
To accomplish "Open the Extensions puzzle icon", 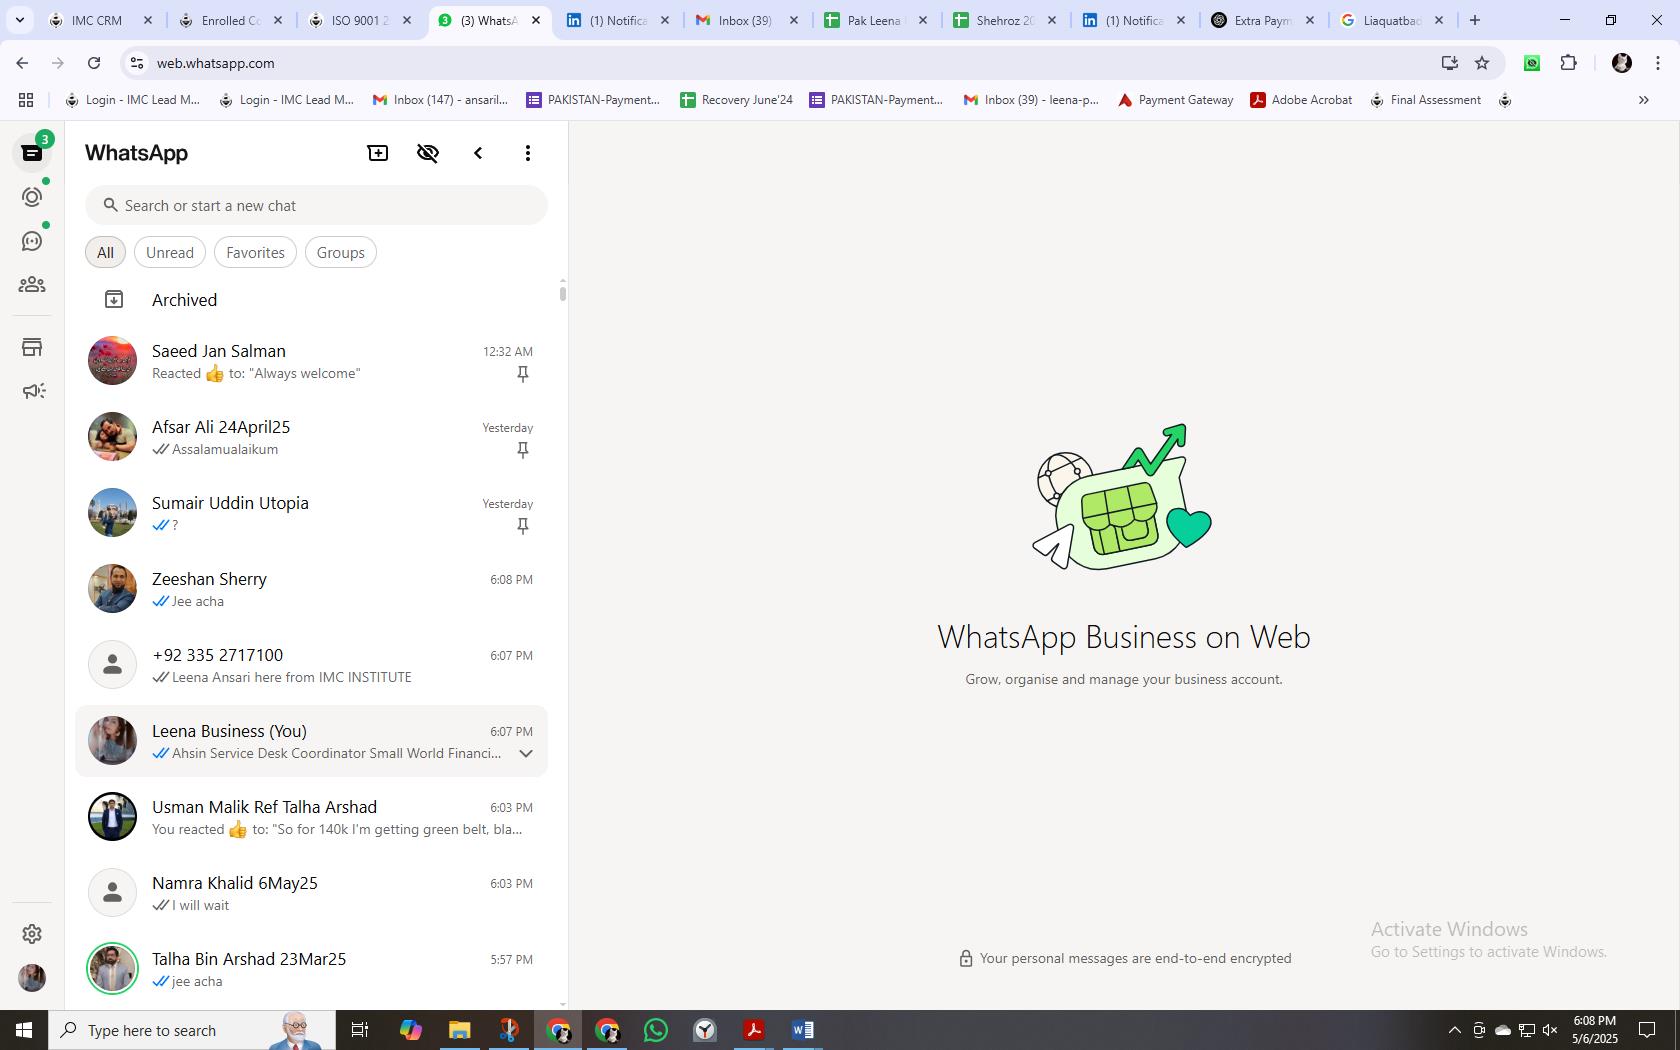I will coord(1568,63).
